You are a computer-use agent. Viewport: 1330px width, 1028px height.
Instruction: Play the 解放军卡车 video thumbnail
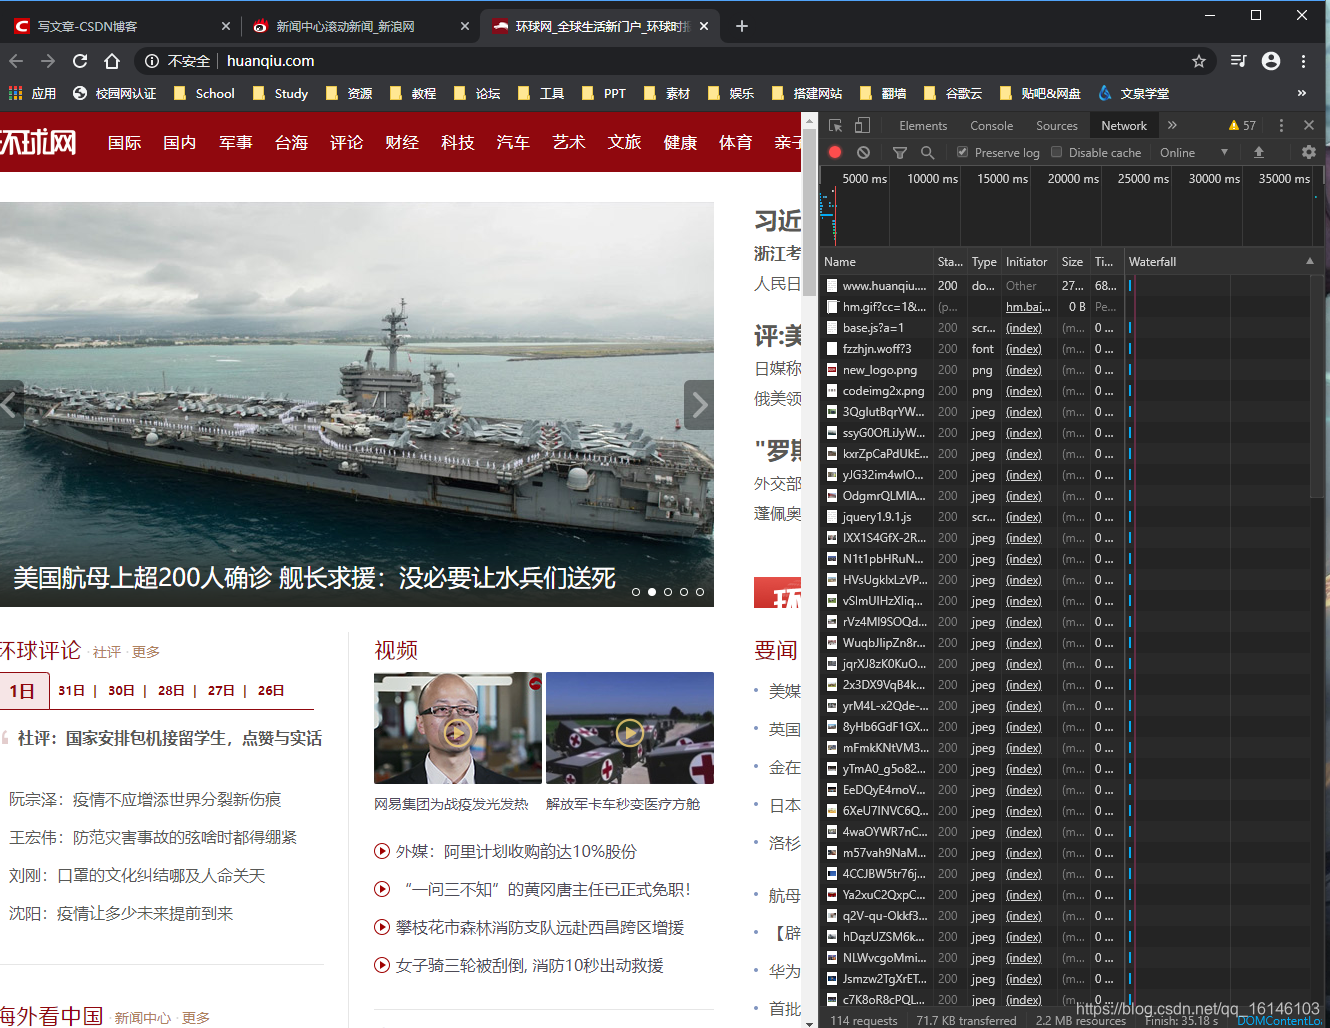(630, 728)
